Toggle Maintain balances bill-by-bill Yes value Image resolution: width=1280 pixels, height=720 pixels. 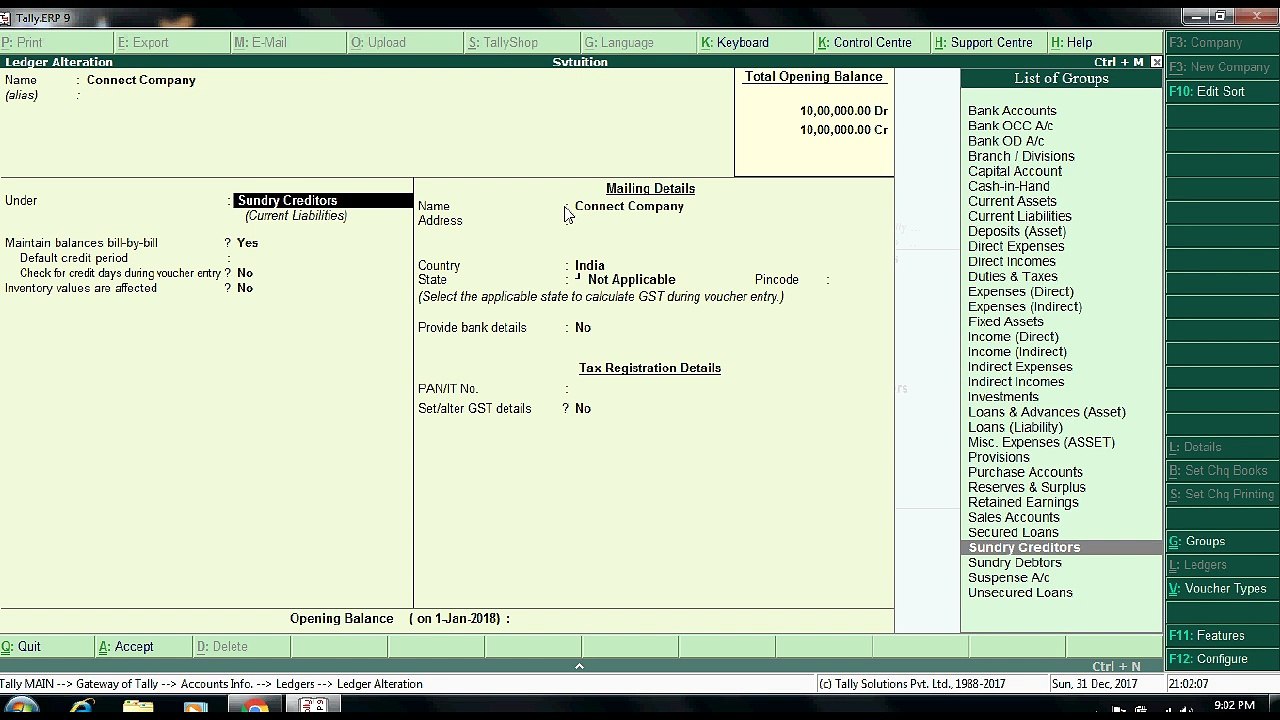(247, 243)
